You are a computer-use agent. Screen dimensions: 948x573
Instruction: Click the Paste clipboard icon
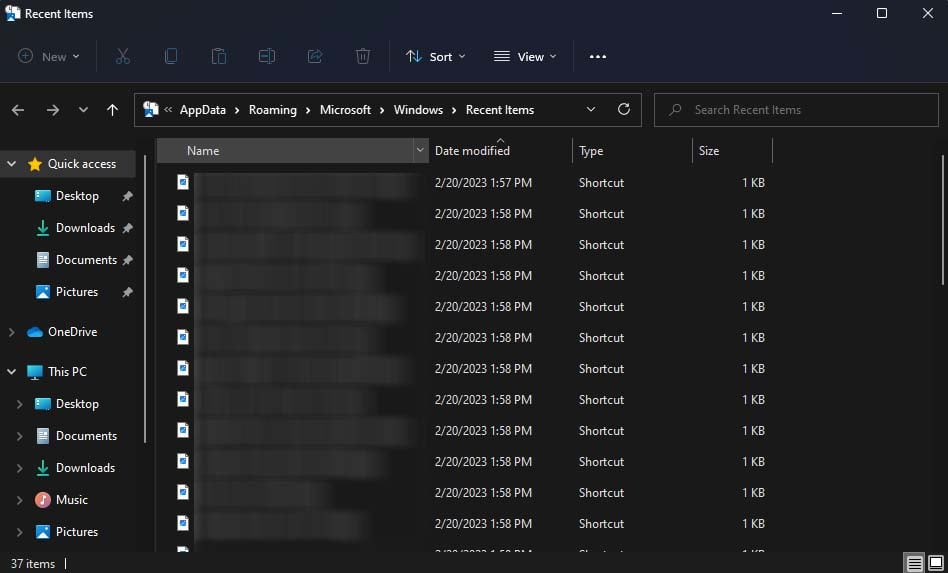coord(219,57)
